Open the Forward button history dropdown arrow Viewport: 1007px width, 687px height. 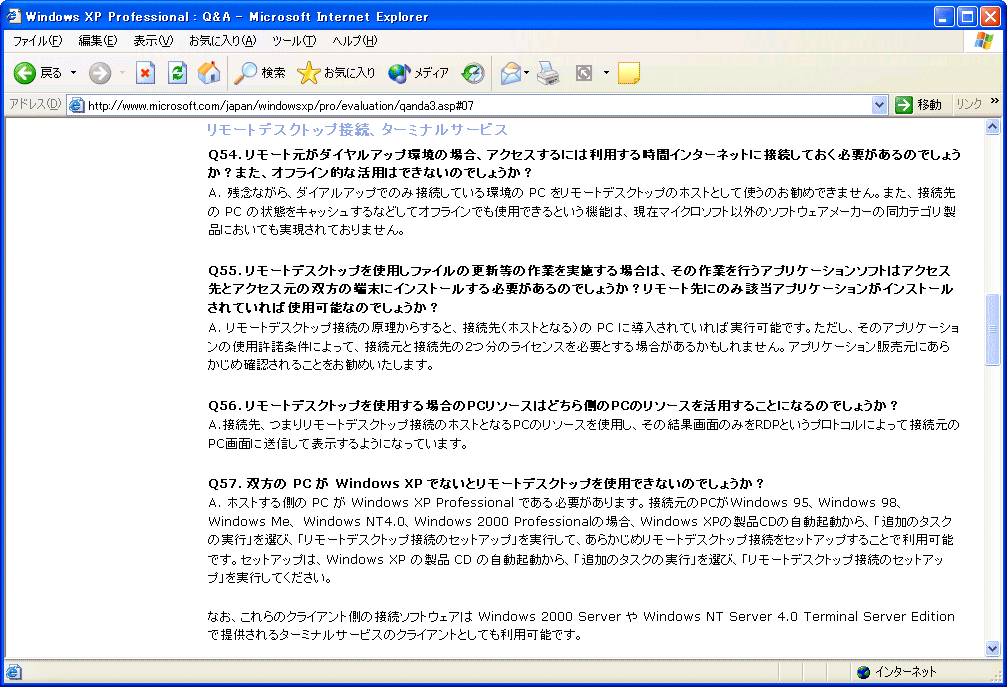[x=122, y=73]
